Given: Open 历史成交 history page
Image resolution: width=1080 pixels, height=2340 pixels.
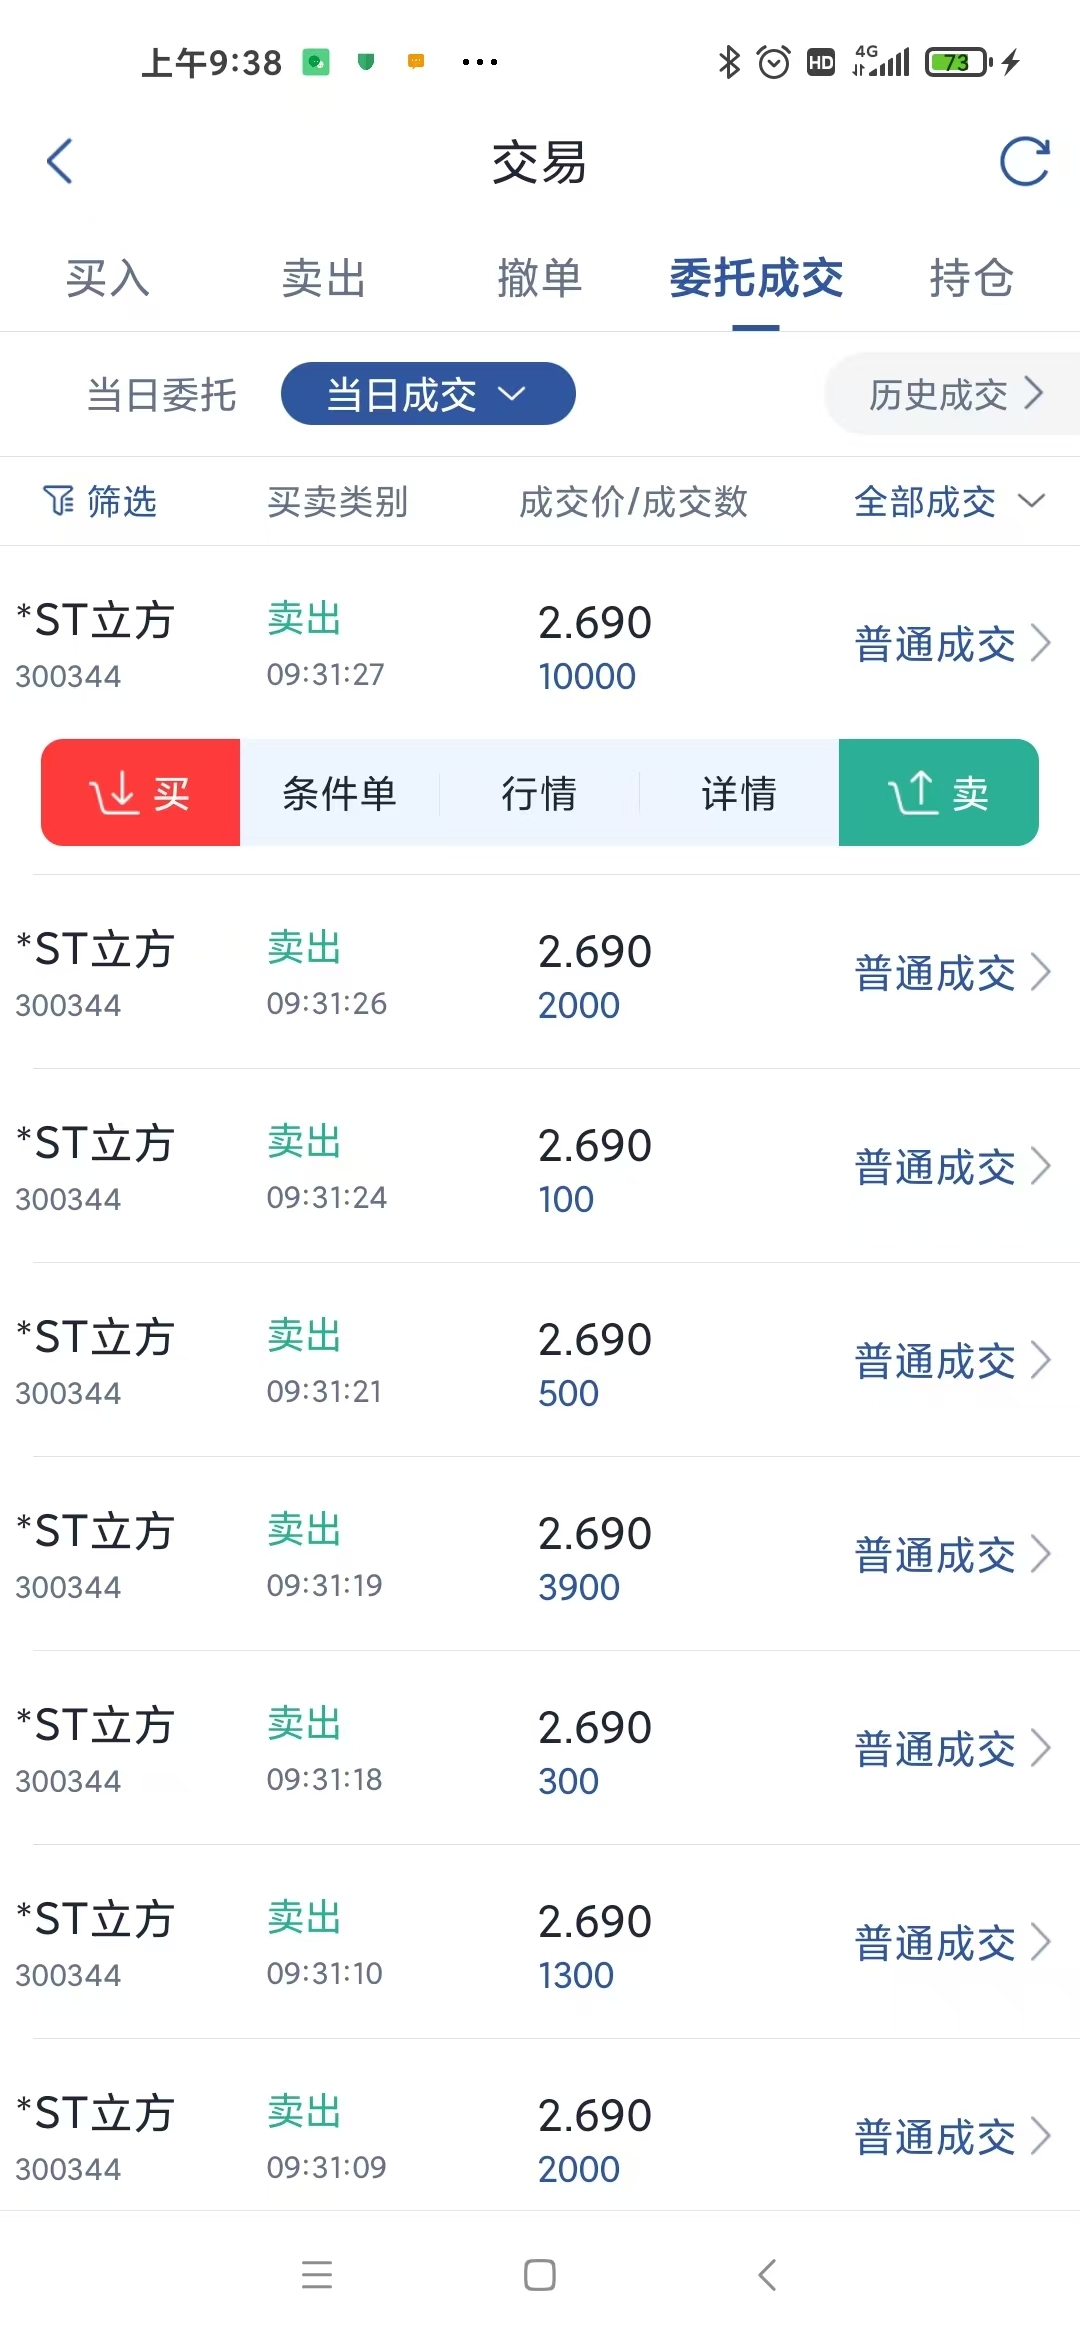Looking at the screenshot, I should click(x=953, y=395).
